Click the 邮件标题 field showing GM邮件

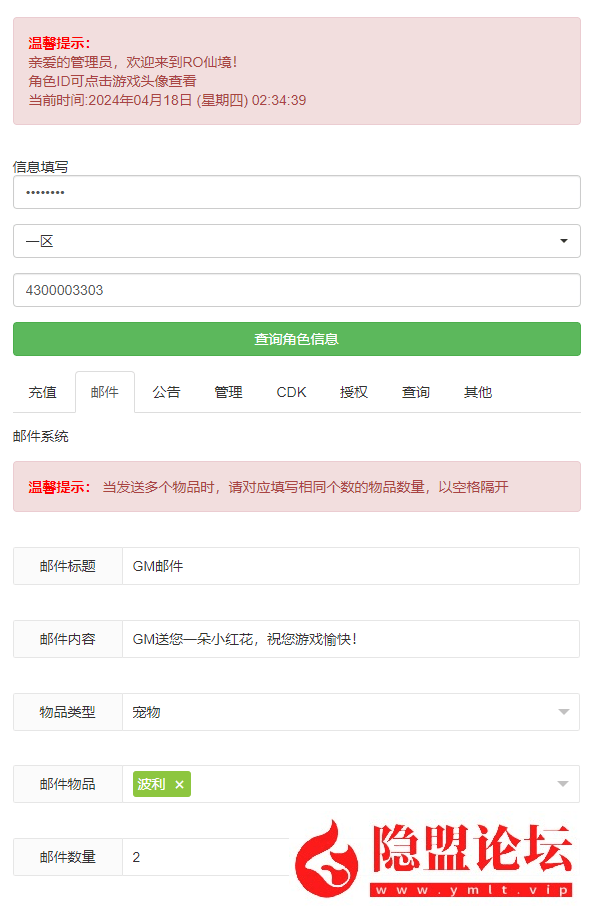(350, 566)
